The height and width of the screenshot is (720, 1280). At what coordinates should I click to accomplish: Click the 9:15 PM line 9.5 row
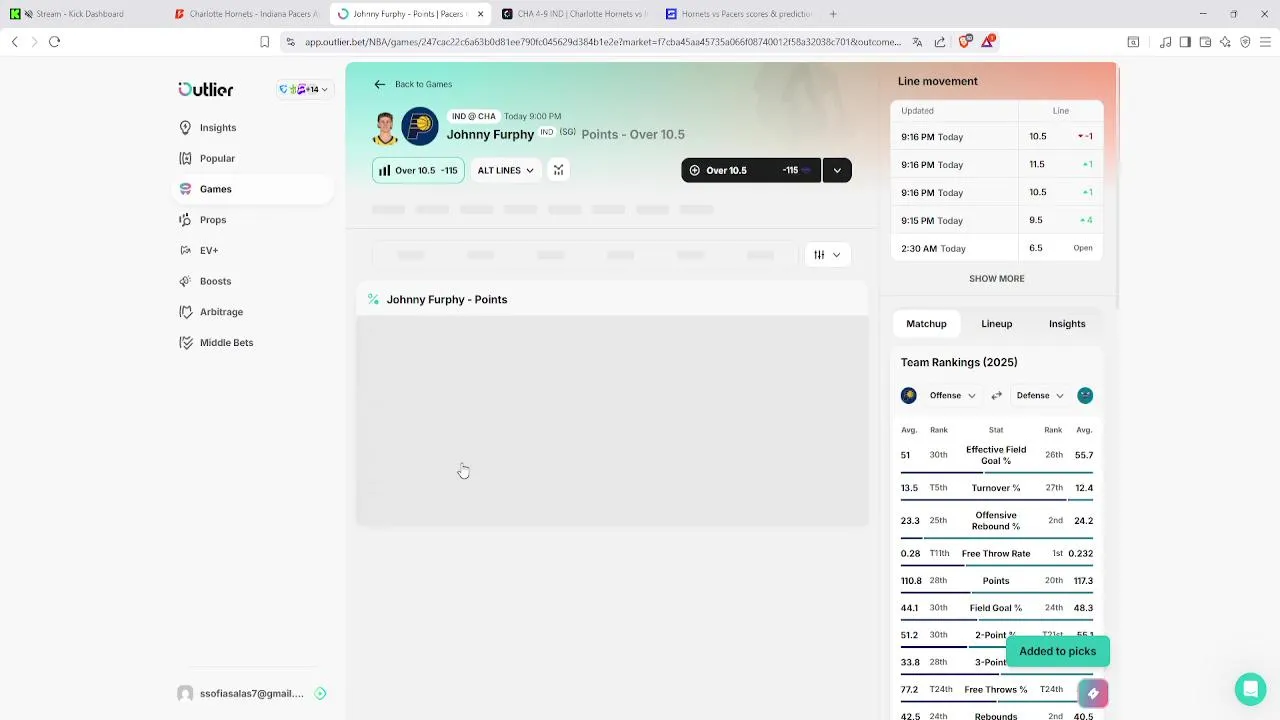tap(996, 220)
